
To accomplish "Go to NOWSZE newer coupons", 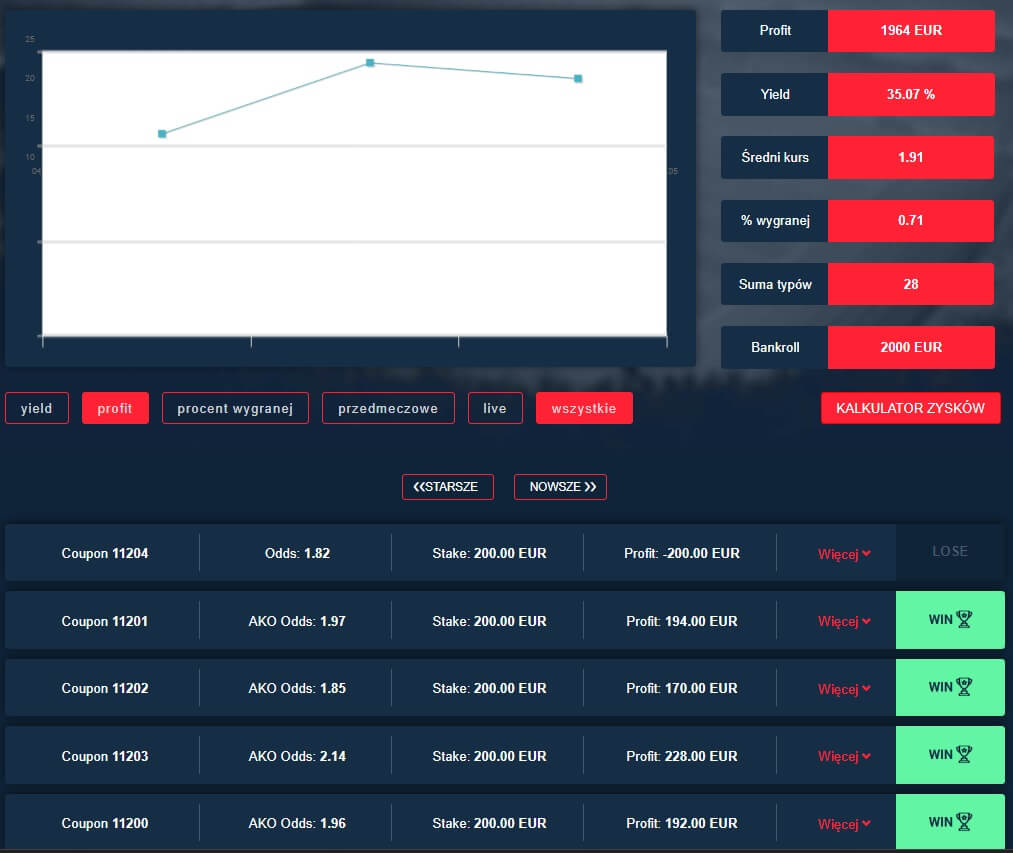I will (x=560, y=487).
